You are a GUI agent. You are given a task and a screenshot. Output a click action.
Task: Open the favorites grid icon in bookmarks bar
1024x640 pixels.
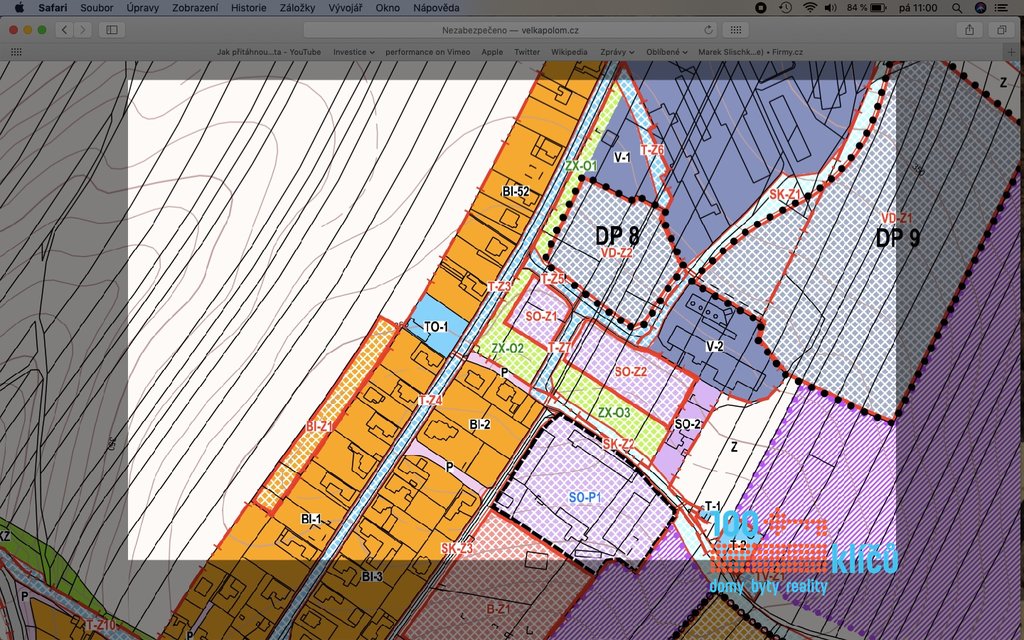(x=16, y=52)
